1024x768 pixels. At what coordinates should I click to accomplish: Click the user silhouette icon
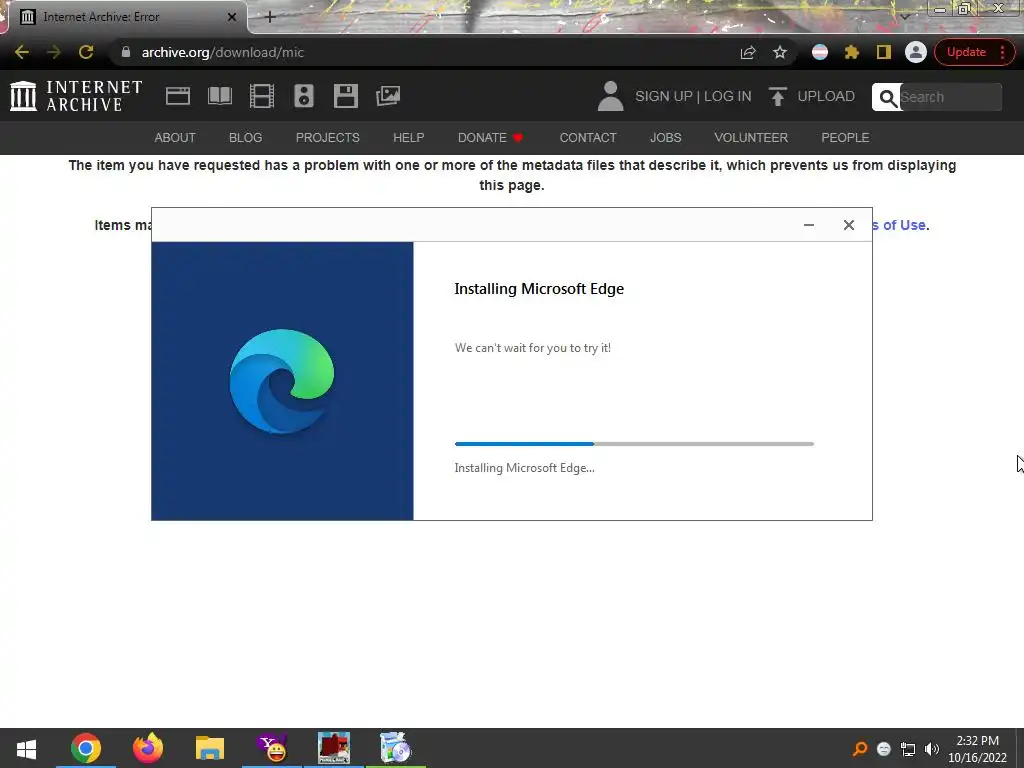click(x=611, y=96)
